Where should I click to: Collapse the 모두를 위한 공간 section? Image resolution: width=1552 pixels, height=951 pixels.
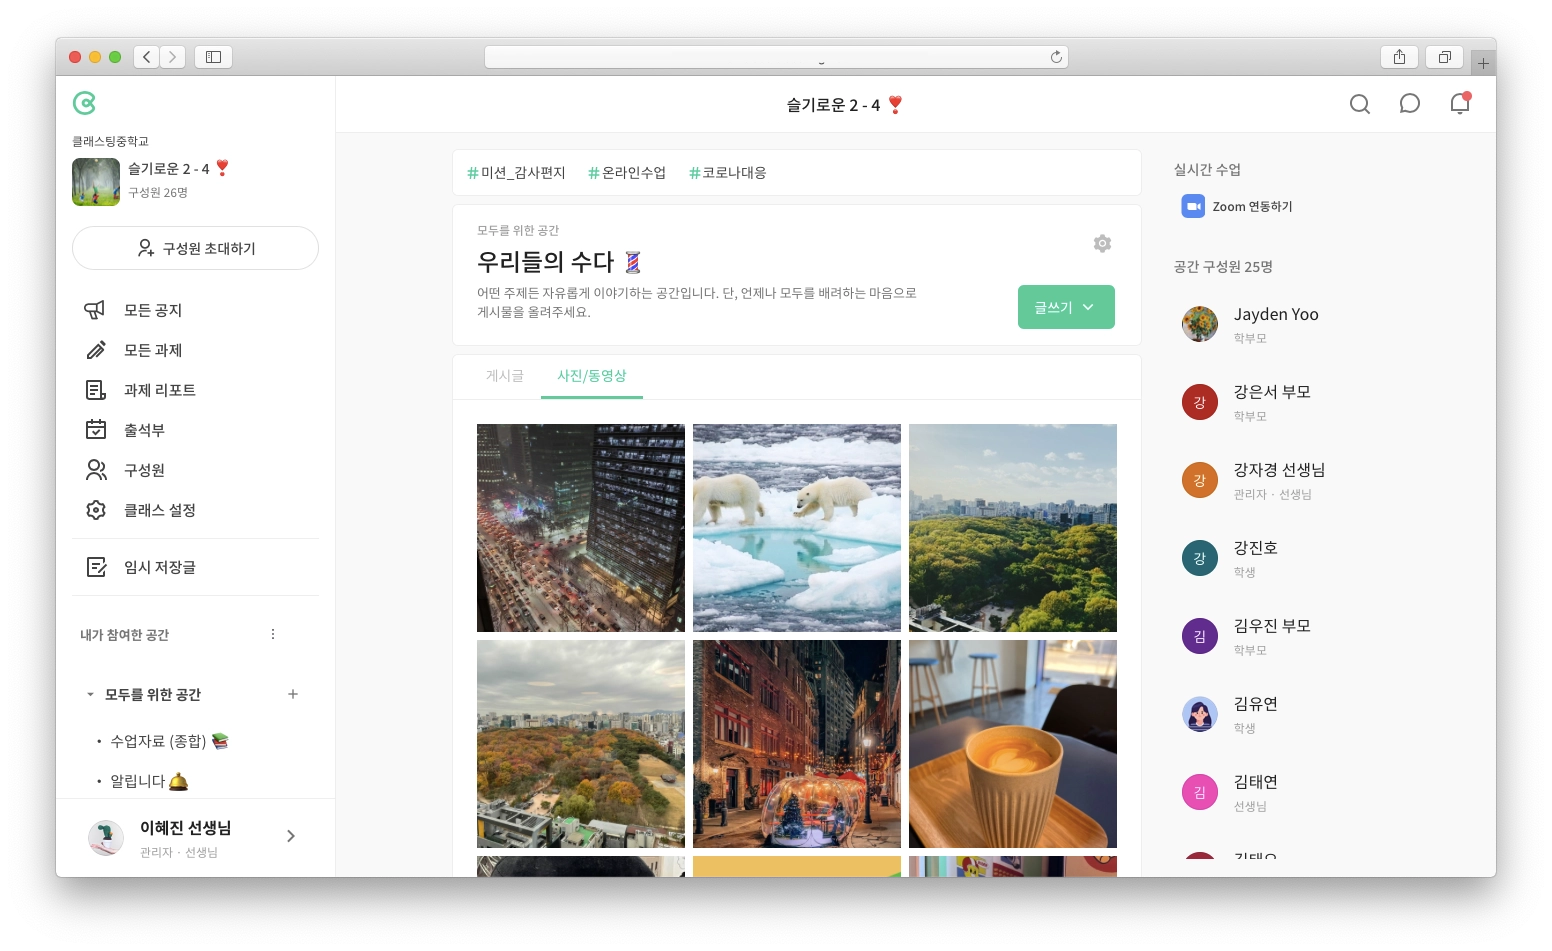point(90,694)
